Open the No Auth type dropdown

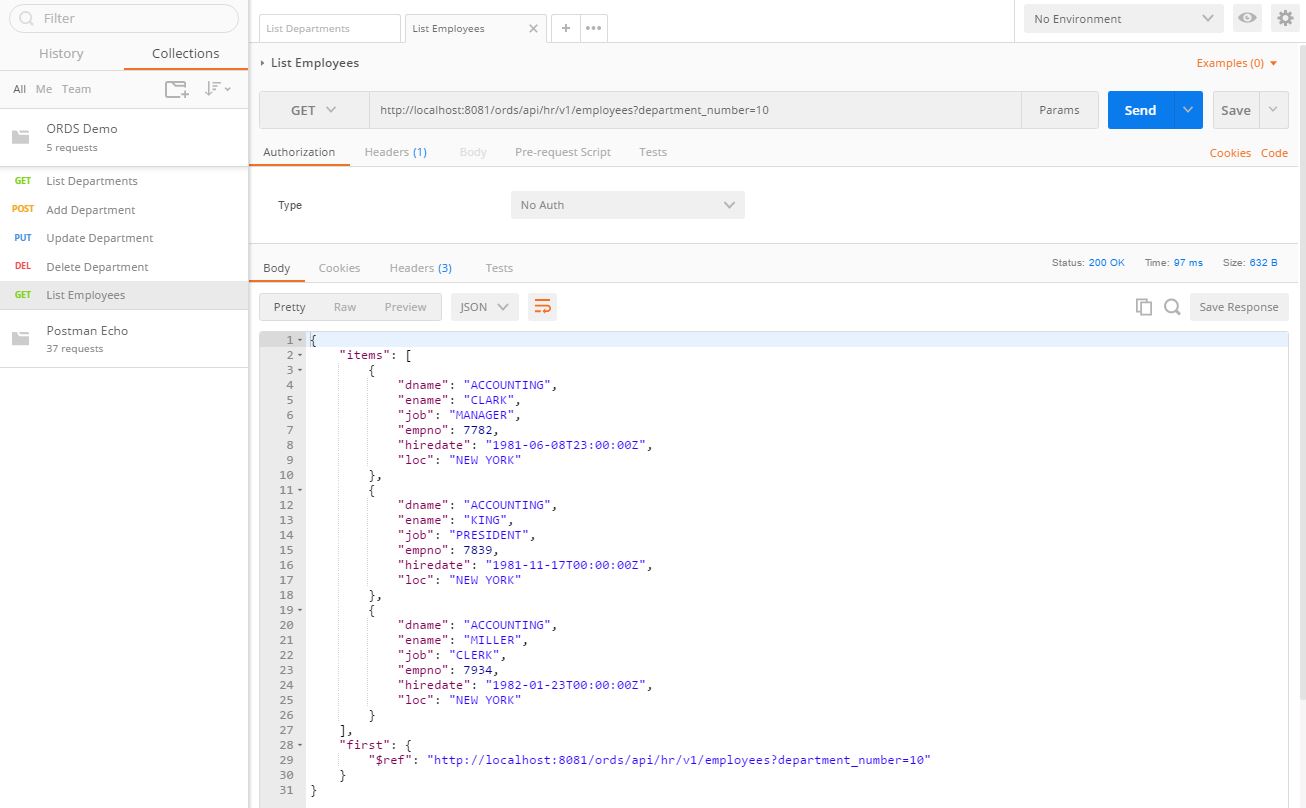pos(627,205)
